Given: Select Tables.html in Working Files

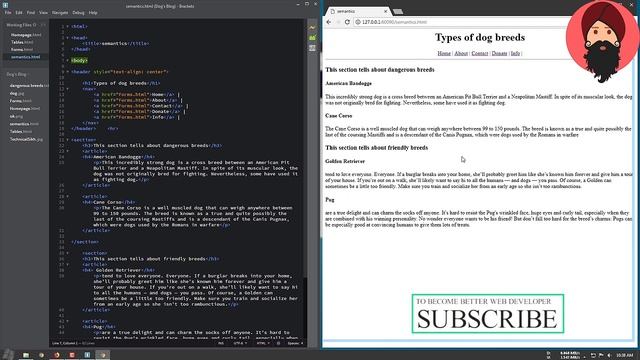Looking at the screenshot, I should [22, 42].
